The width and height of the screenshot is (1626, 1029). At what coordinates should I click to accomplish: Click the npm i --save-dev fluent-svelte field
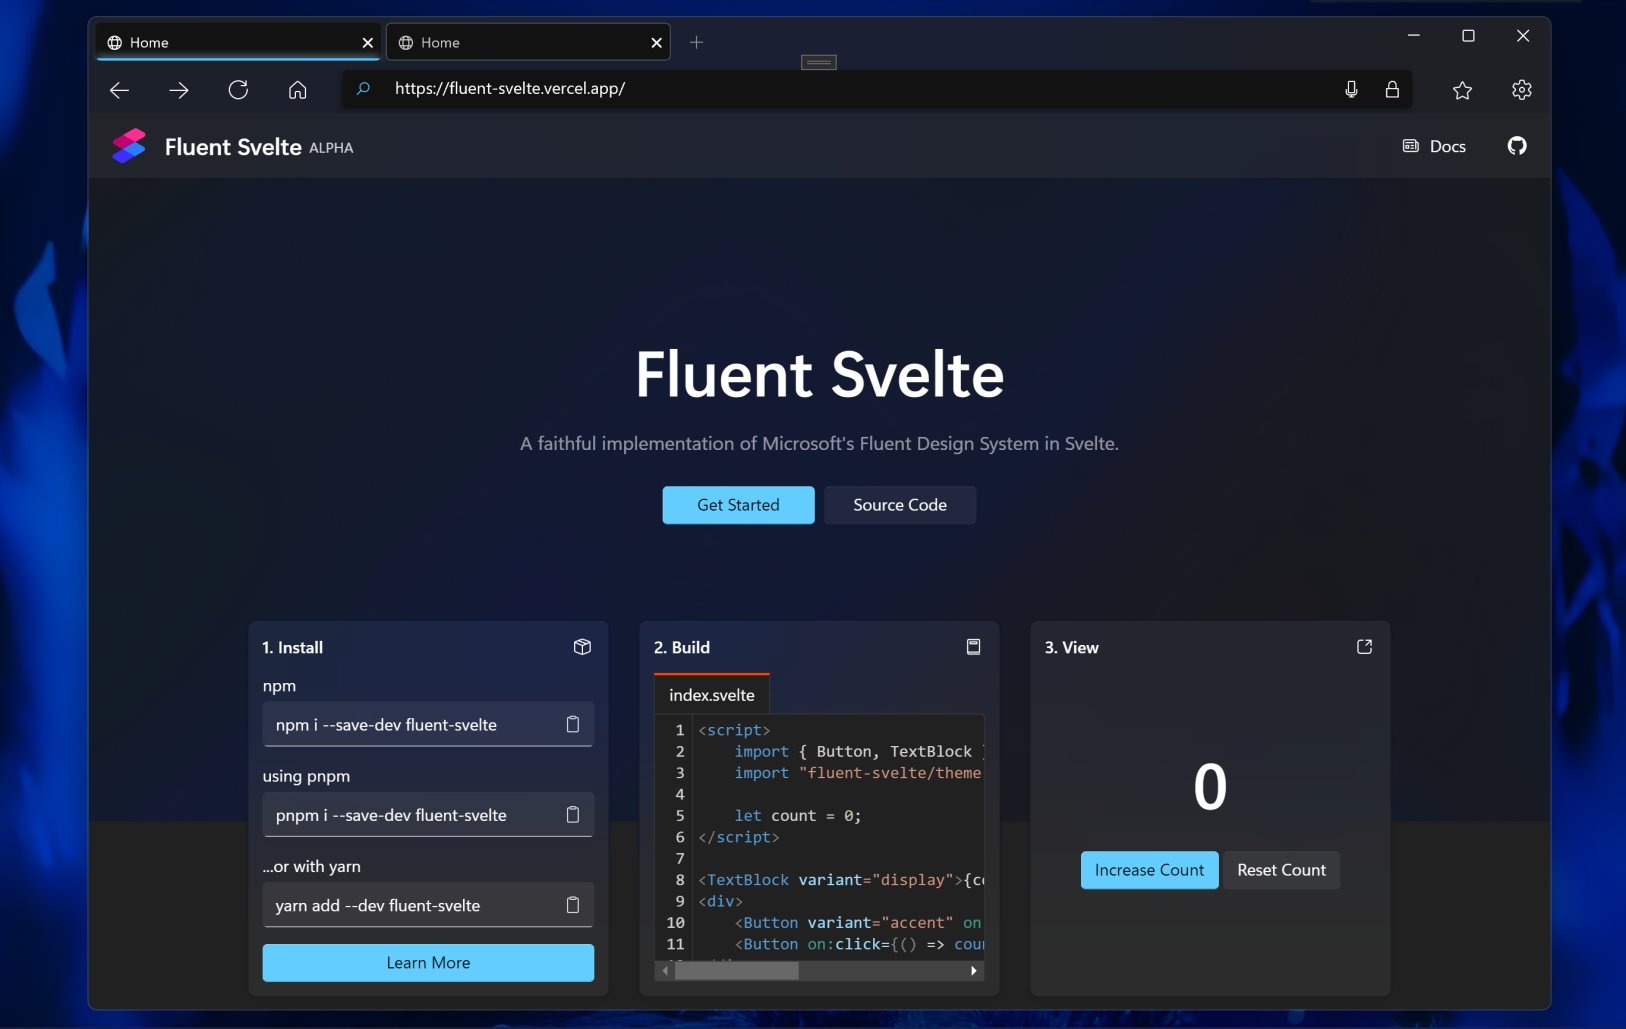[x=428, y=724]
